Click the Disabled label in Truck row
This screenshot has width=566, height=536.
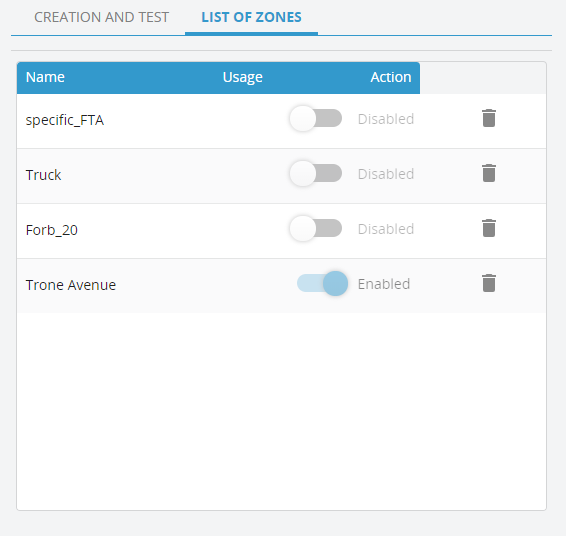[x=386, y=174]
